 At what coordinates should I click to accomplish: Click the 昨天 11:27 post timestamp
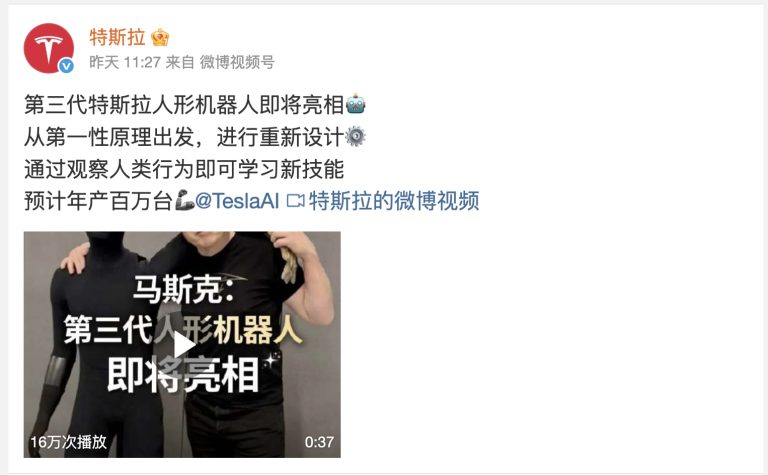coord(125,62)
